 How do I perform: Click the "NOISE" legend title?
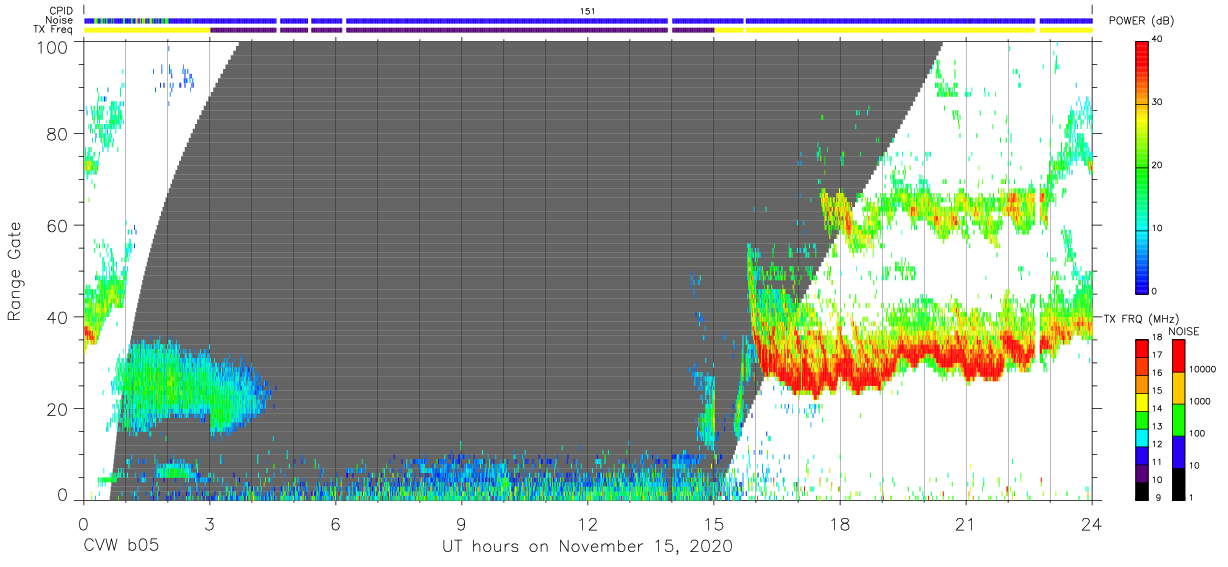point(1184,331)
